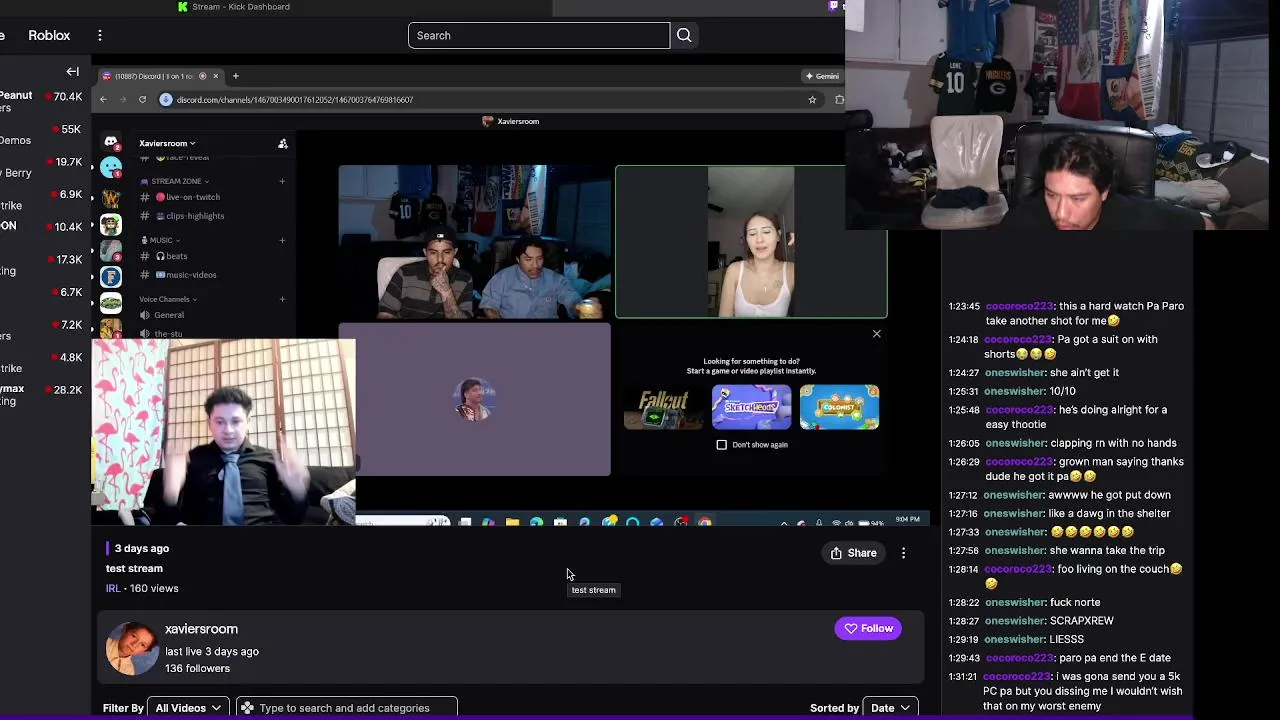Add a channel under Voice Channels
The width and height of the screenshot is (1280, 720).
(x=282, y=299)
